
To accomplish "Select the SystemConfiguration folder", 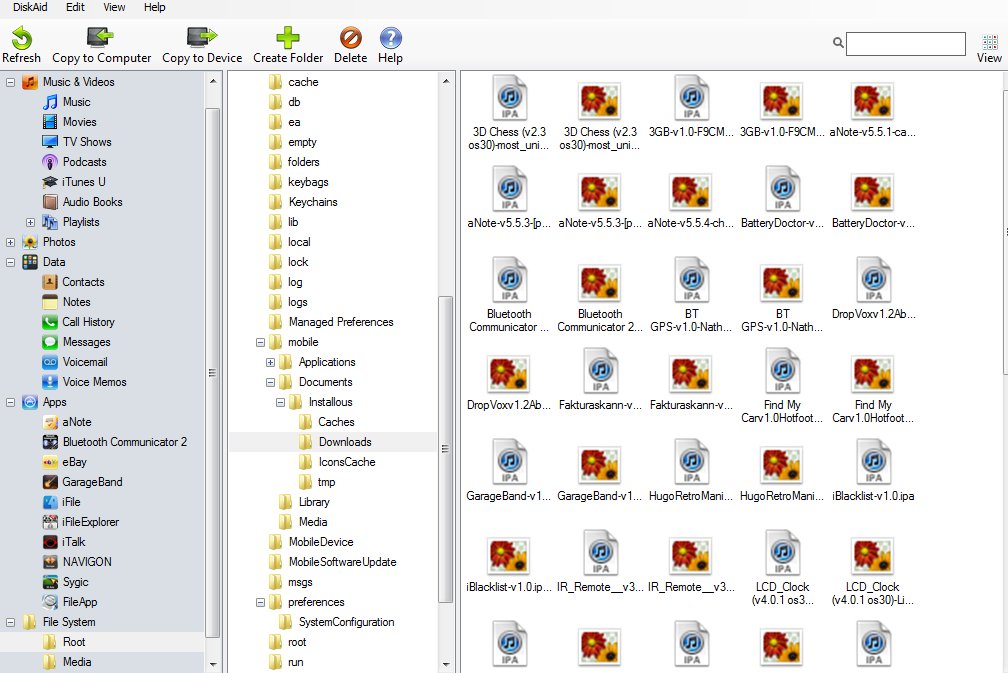I will [x=346, y=622].
